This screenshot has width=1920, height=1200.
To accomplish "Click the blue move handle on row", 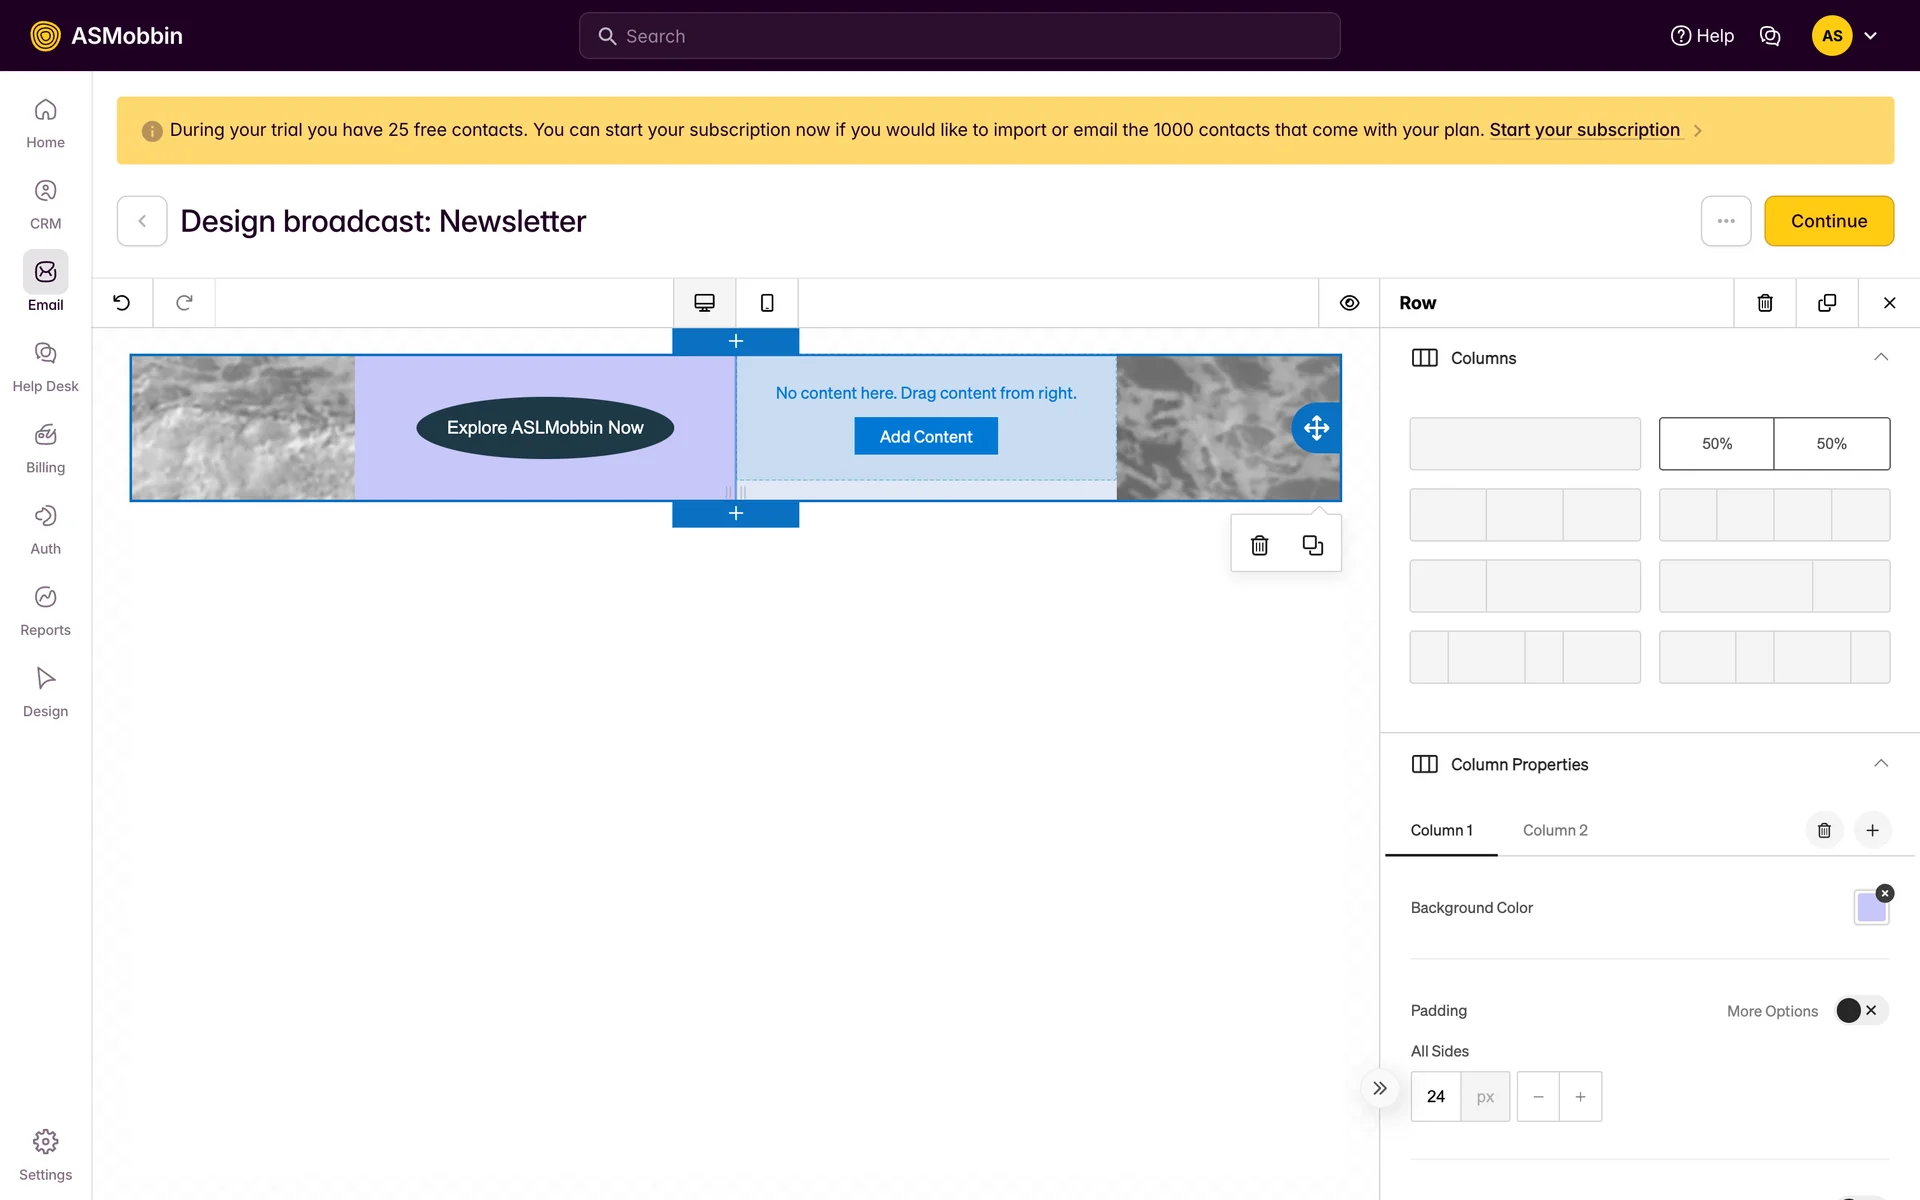I will [1316, 428].
